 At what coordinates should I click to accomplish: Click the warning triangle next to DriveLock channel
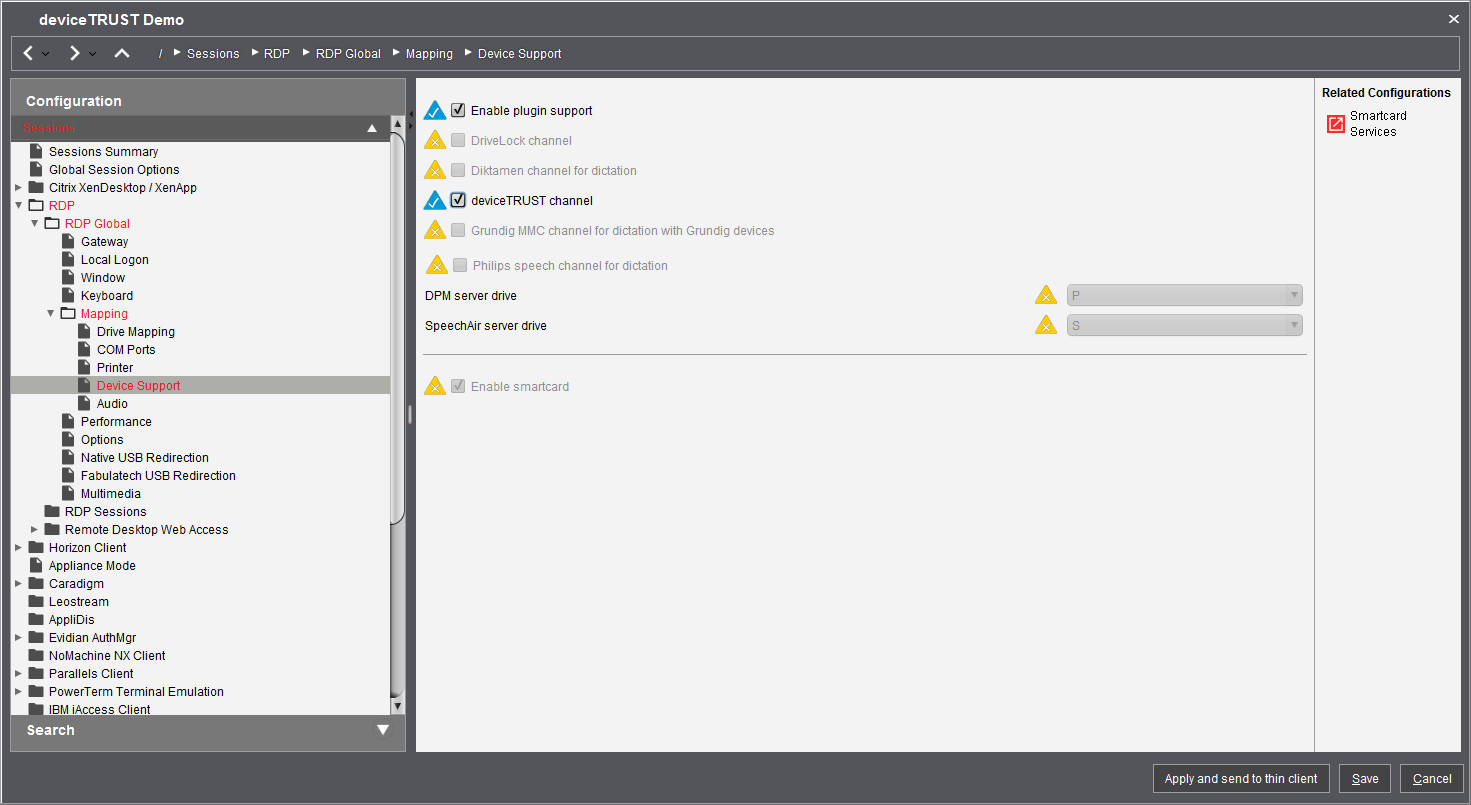[434, 140]
